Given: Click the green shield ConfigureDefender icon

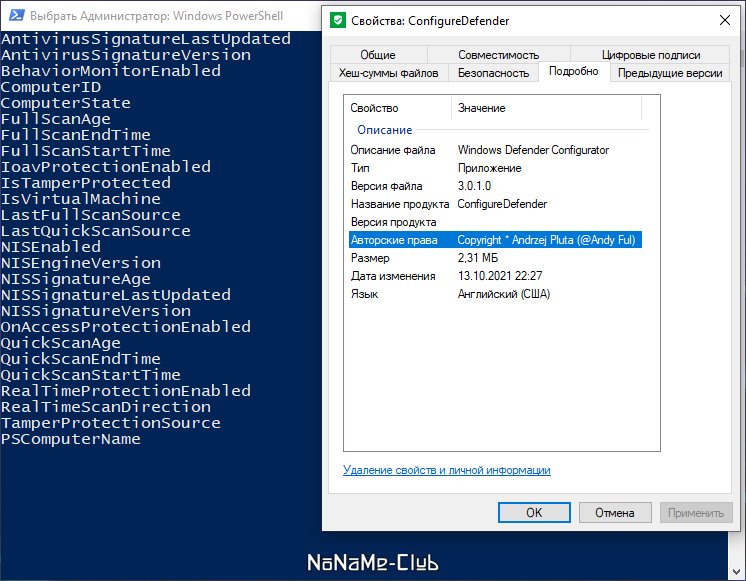Looking at the screenshot, I should point(337,20).
